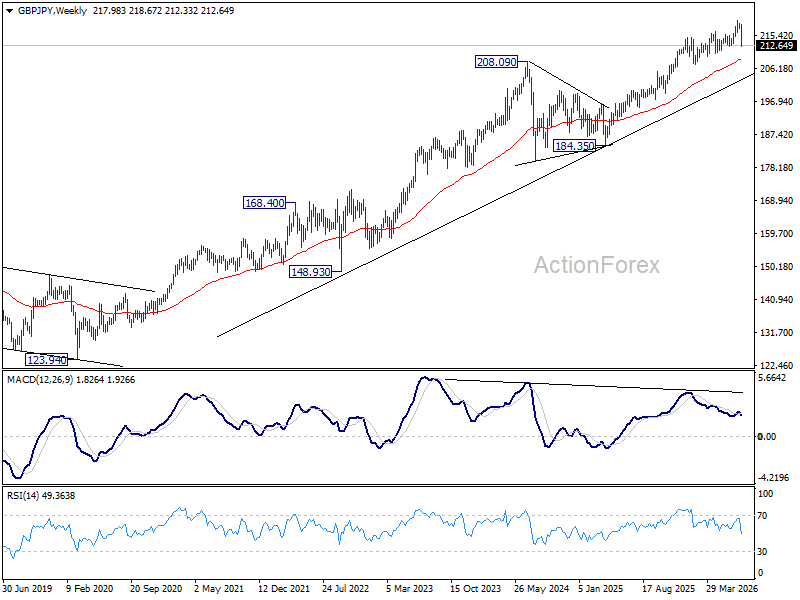The image size is (800, 600).
Task: Click the 150.180 price axis value
Action: click(777, 267)
